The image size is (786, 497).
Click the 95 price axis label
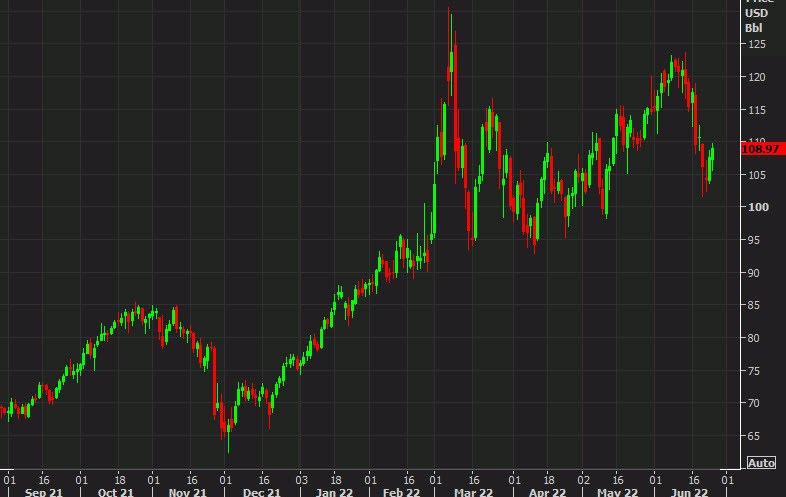(x=753, y=240)
